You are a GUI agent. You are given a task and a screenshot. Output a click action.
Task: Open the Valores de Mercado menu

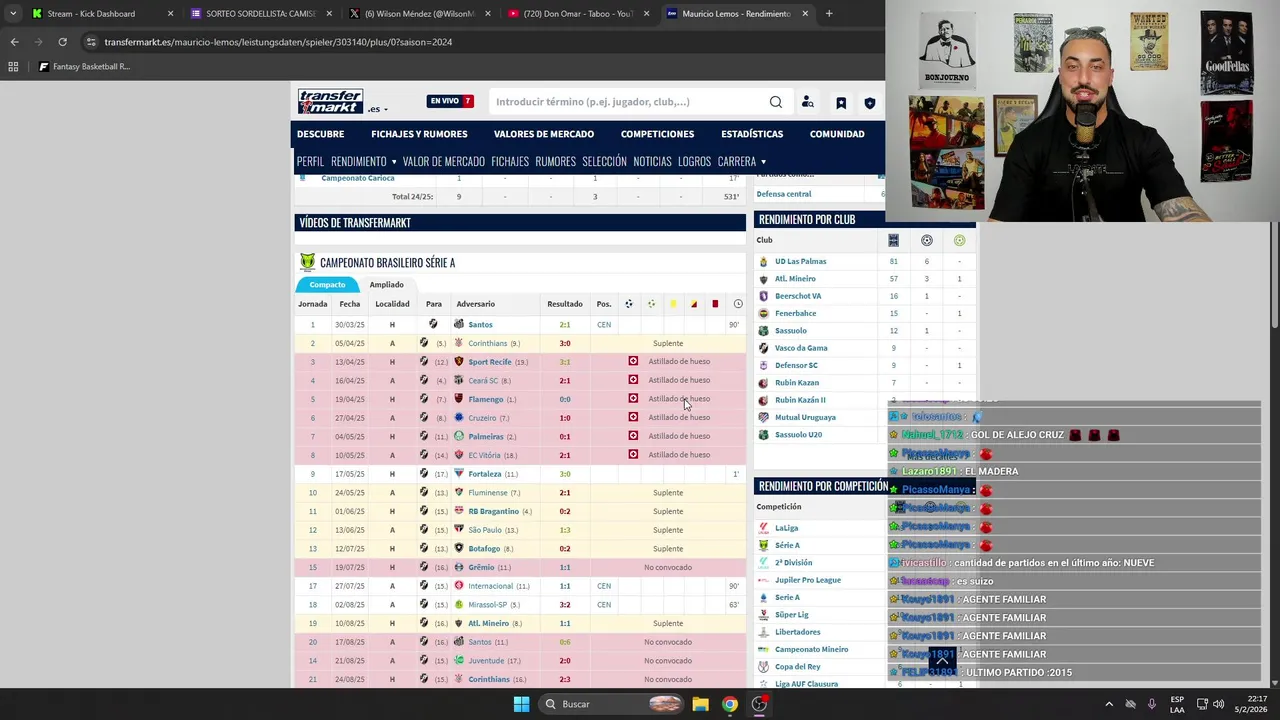[544, 134]
